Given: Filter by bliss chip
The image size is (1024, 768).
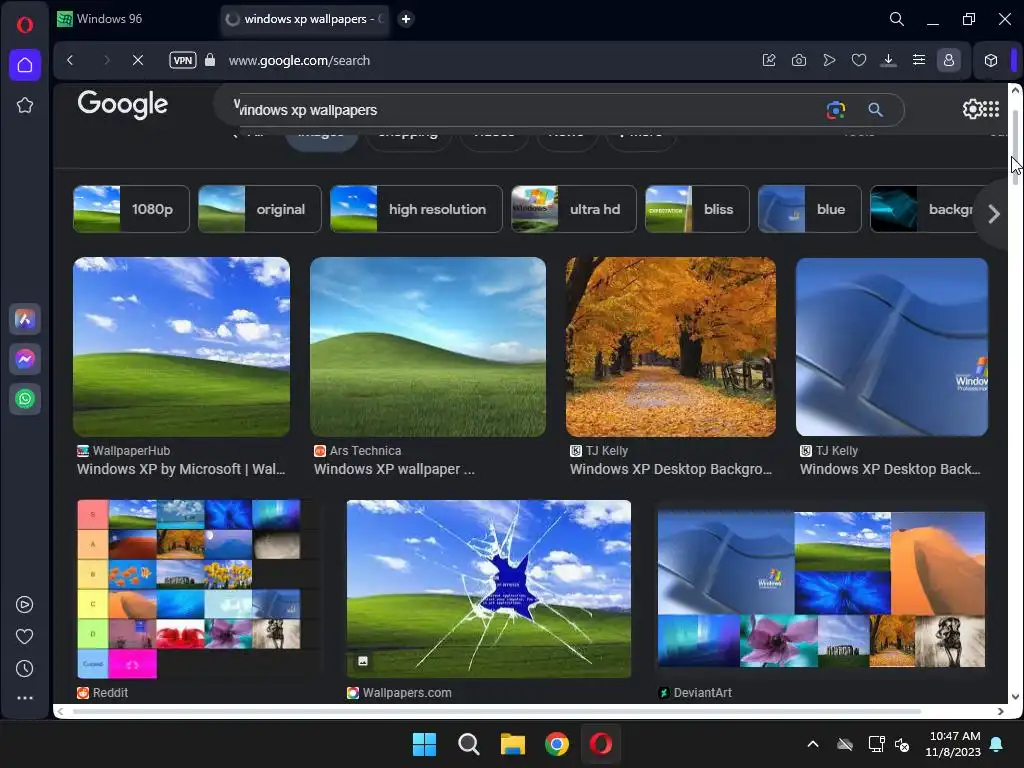Looking at the screenshot, I should coord(697,209).
